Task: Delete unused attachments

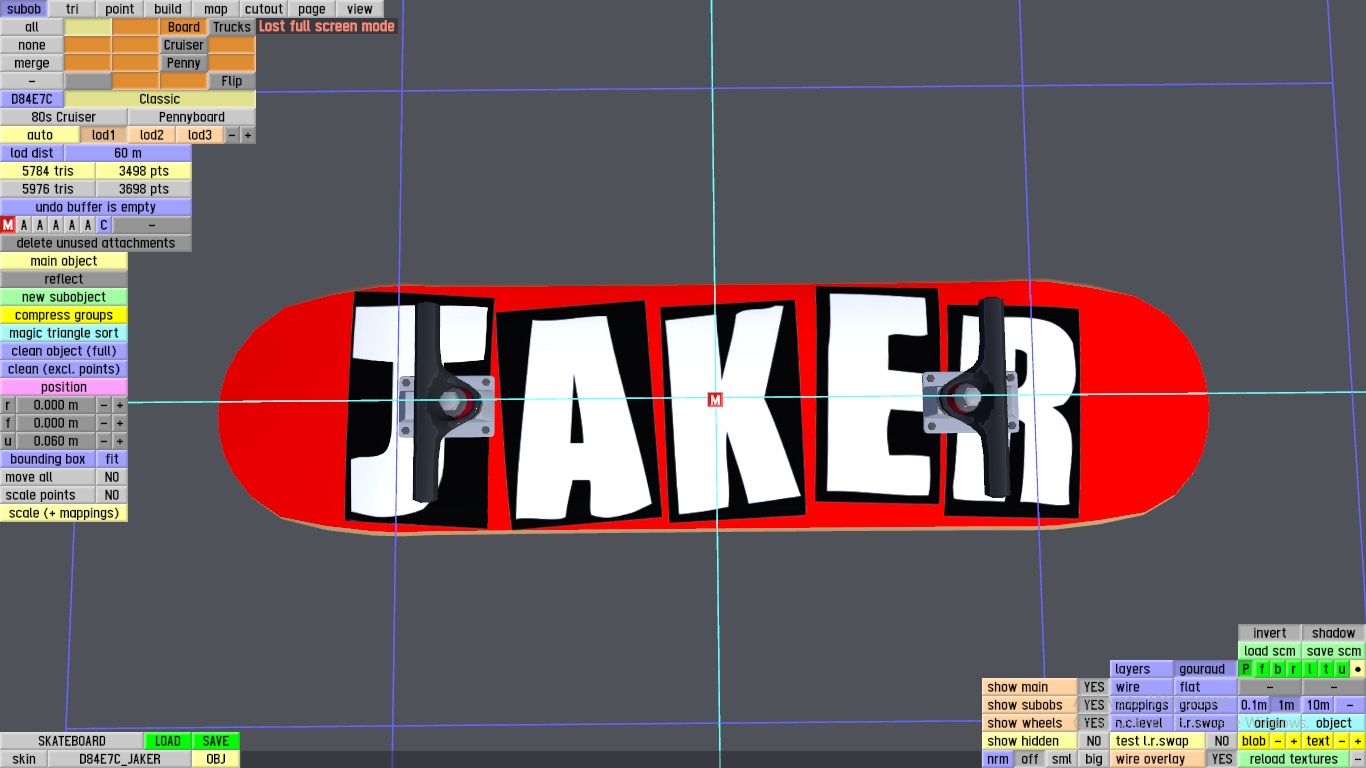Action: (x=96, y=243)
